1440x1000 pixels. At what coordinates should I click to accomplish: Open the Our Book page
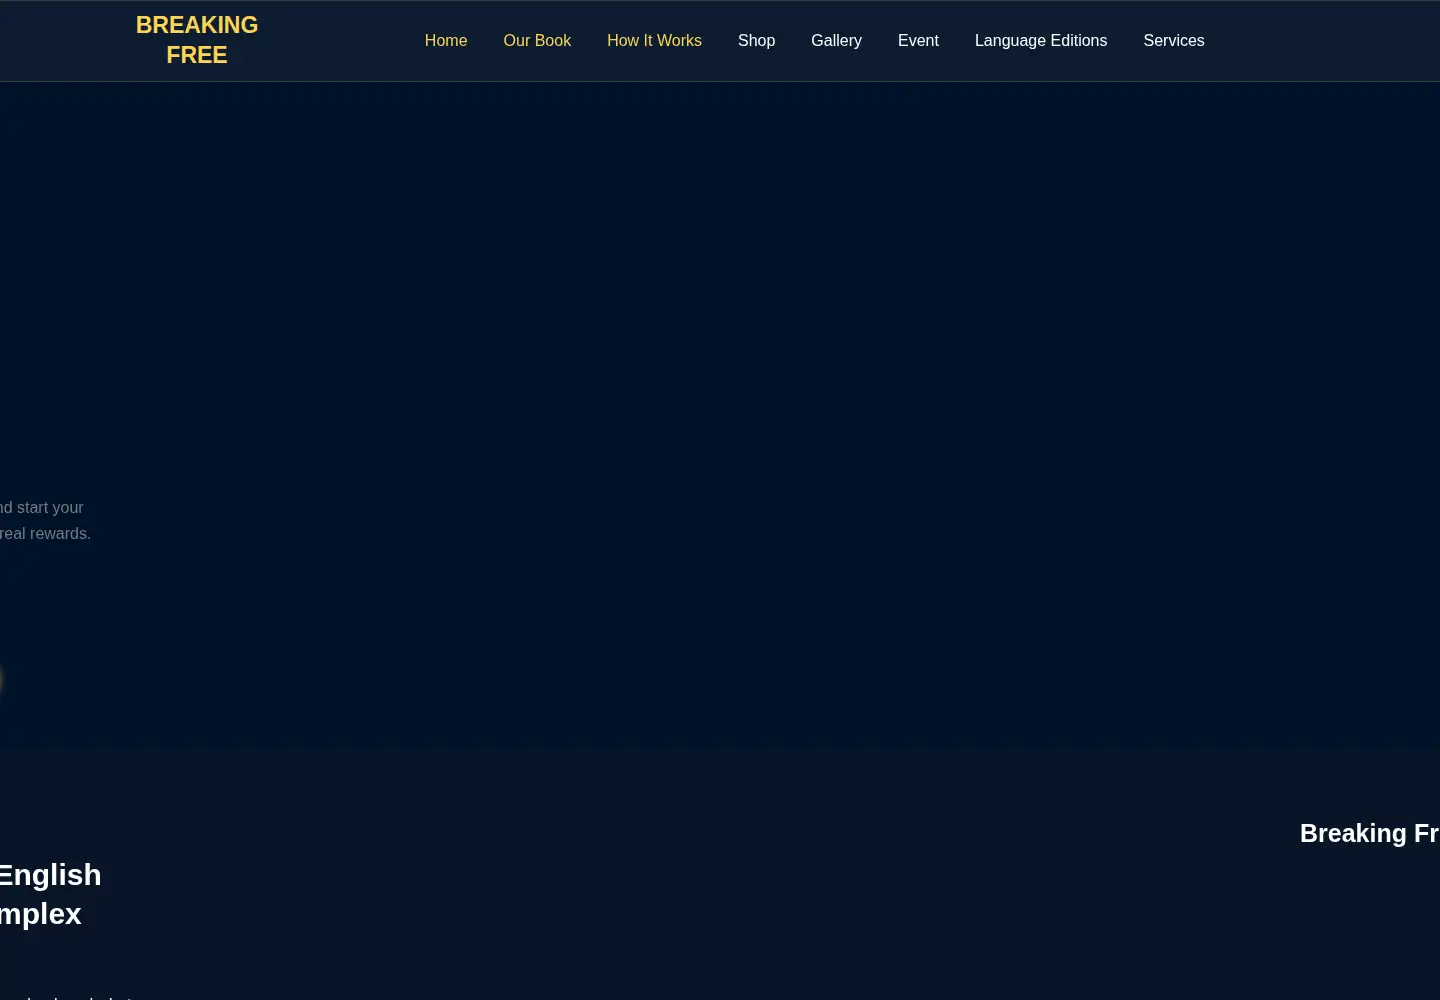(537, 41)
